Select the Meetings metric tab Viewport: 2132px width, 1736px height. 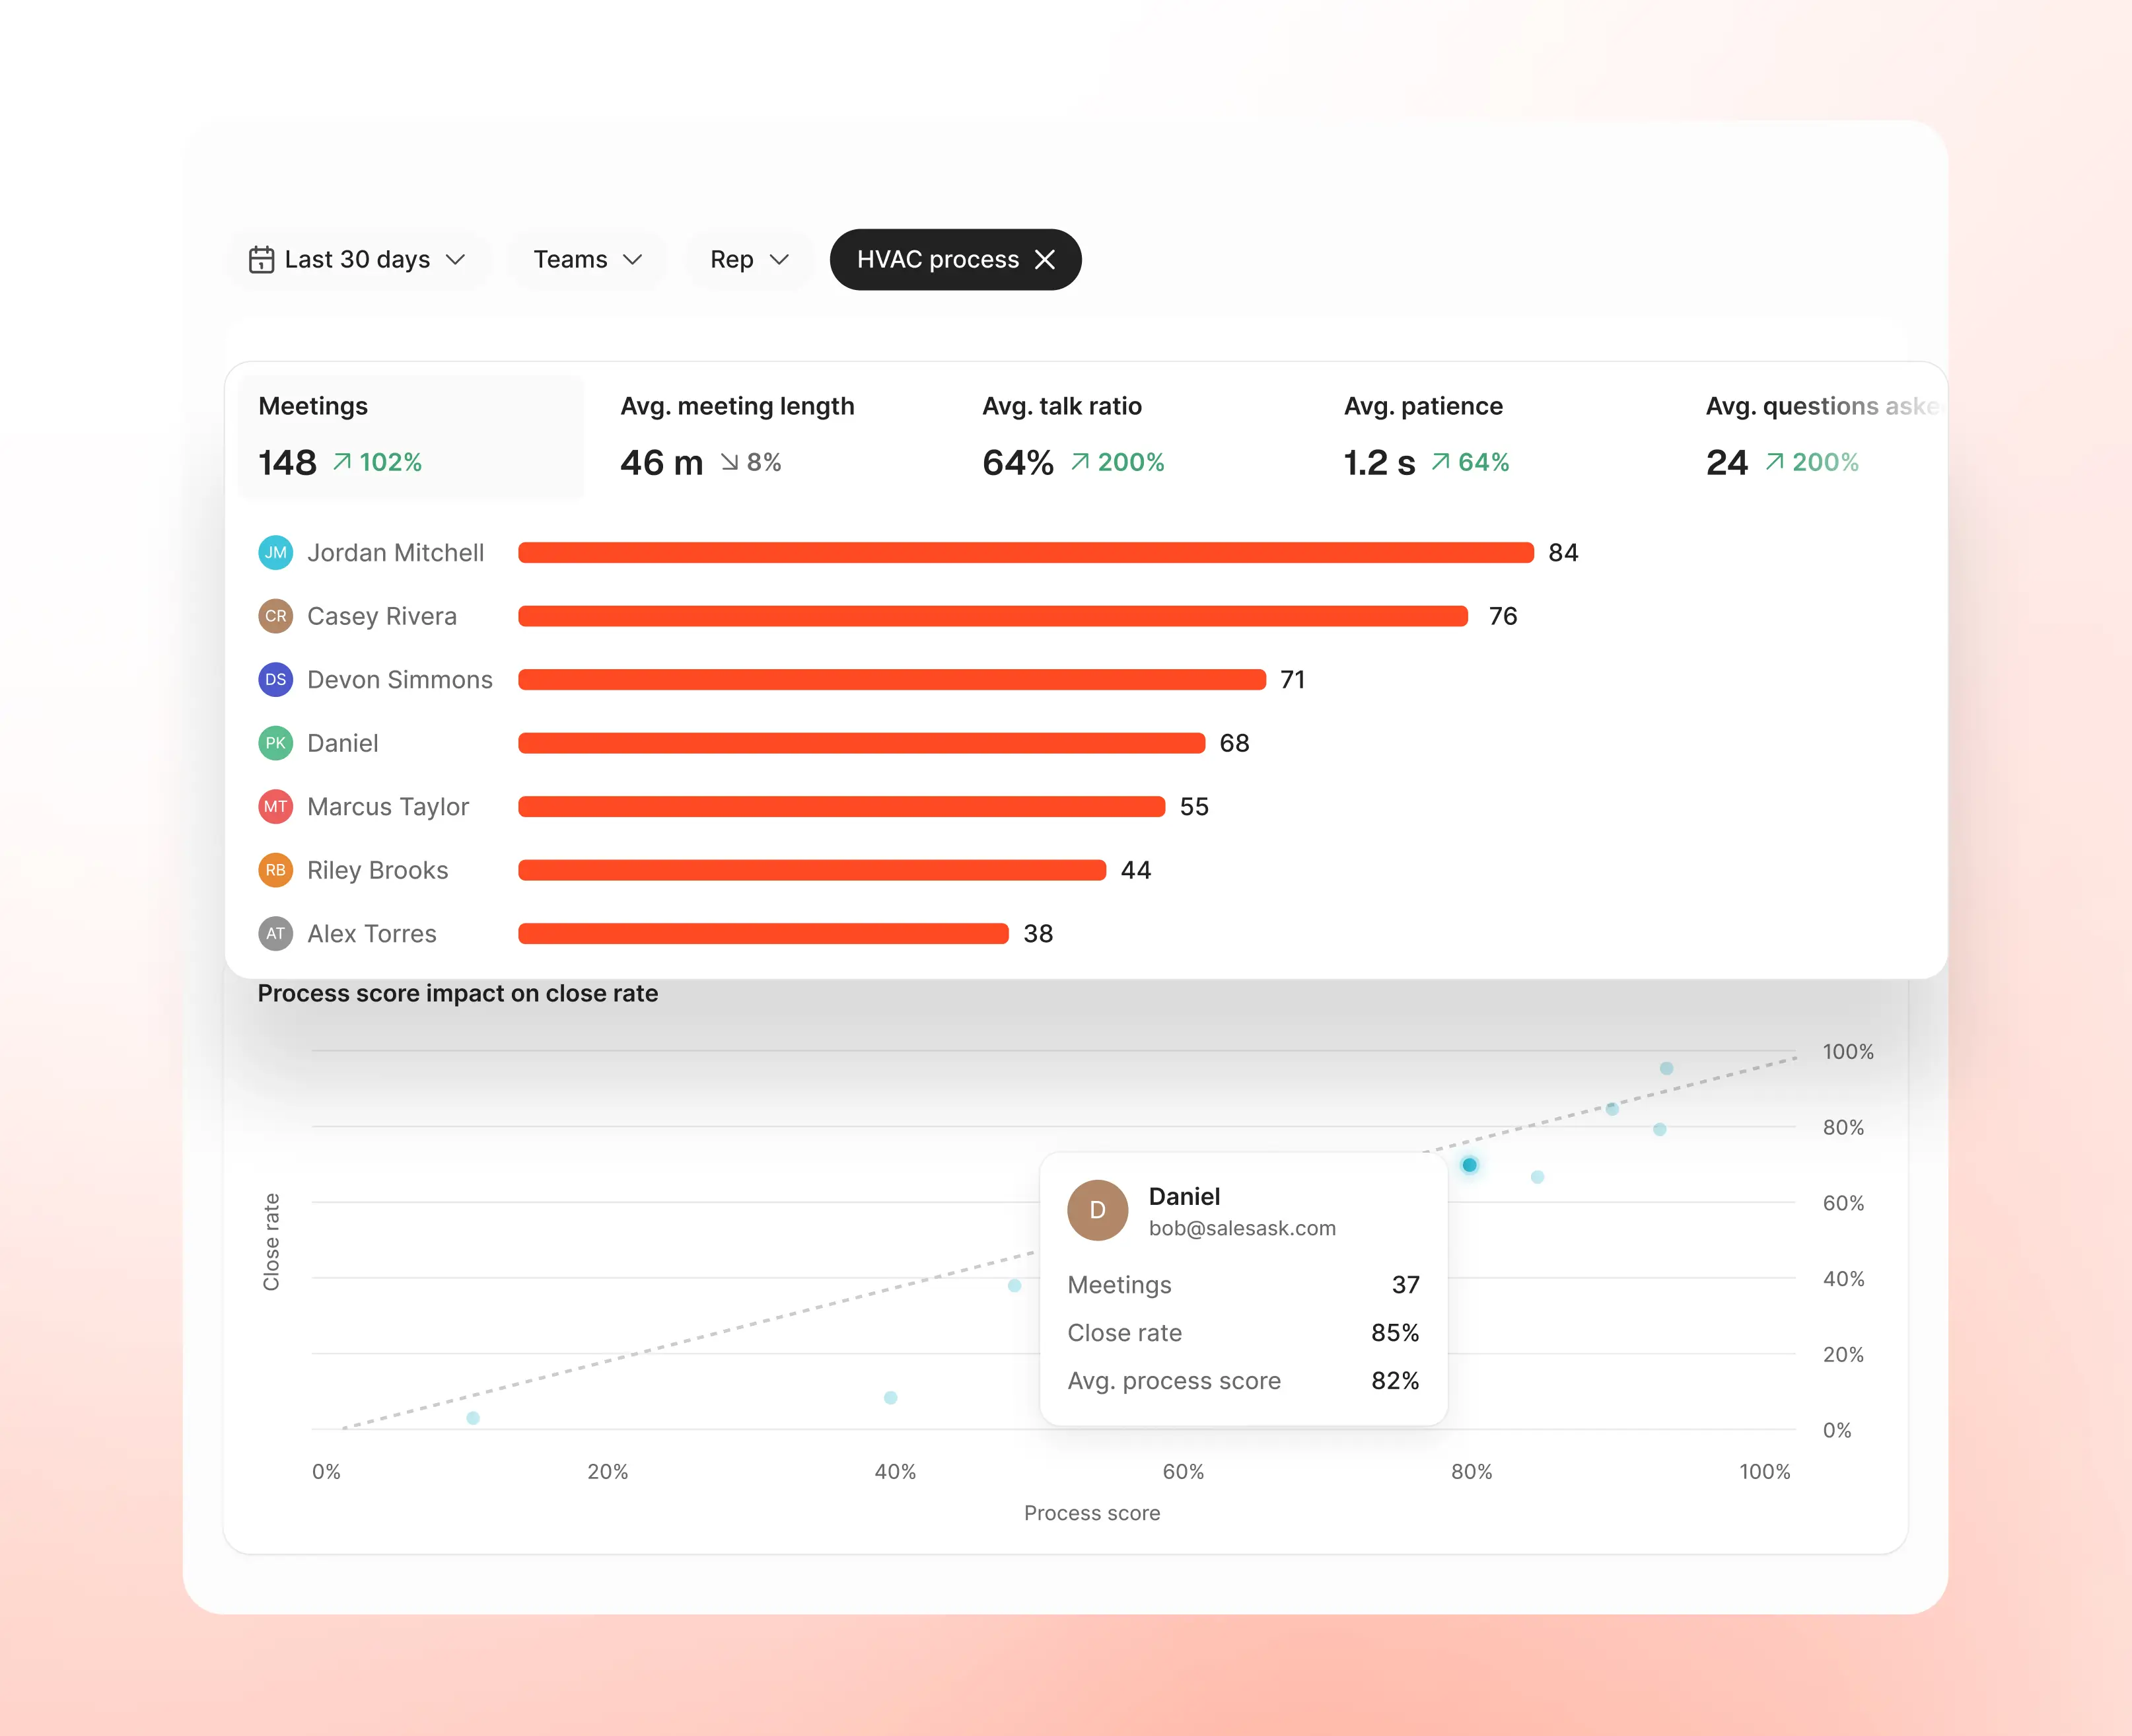(x=411, y=437)
